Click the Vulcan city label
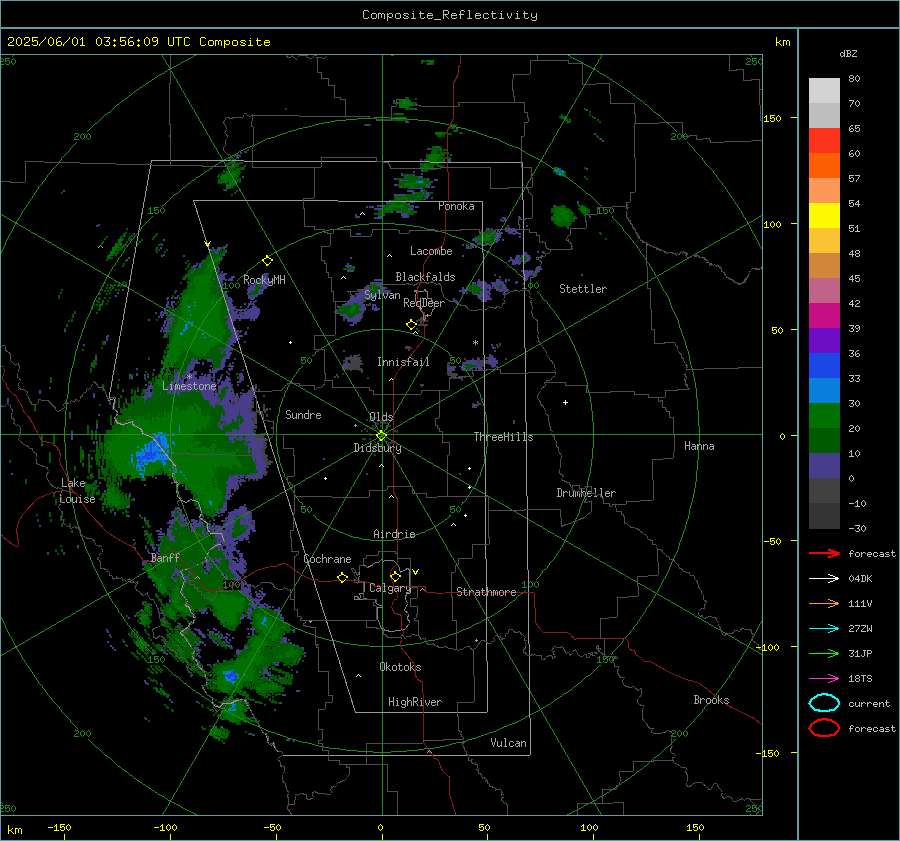Viewport: 900px width, 841px height. 508,743
